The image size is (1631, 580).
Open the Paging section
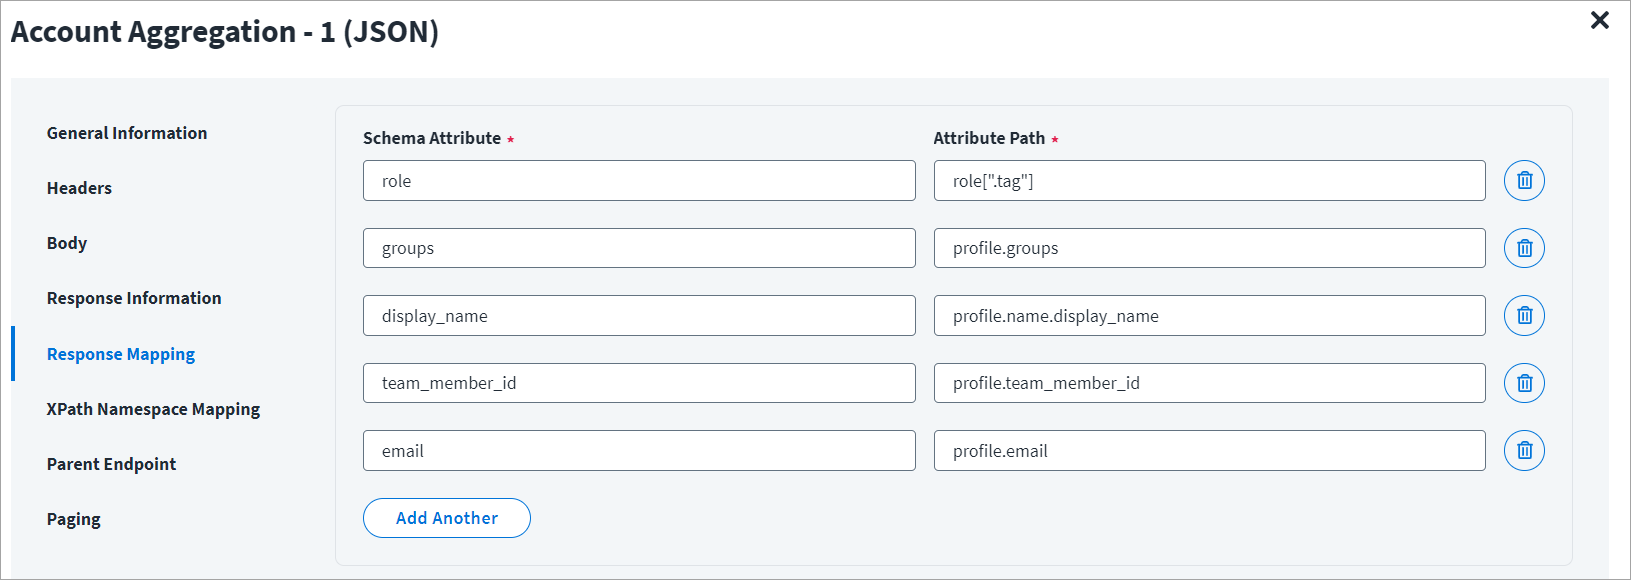74,519
